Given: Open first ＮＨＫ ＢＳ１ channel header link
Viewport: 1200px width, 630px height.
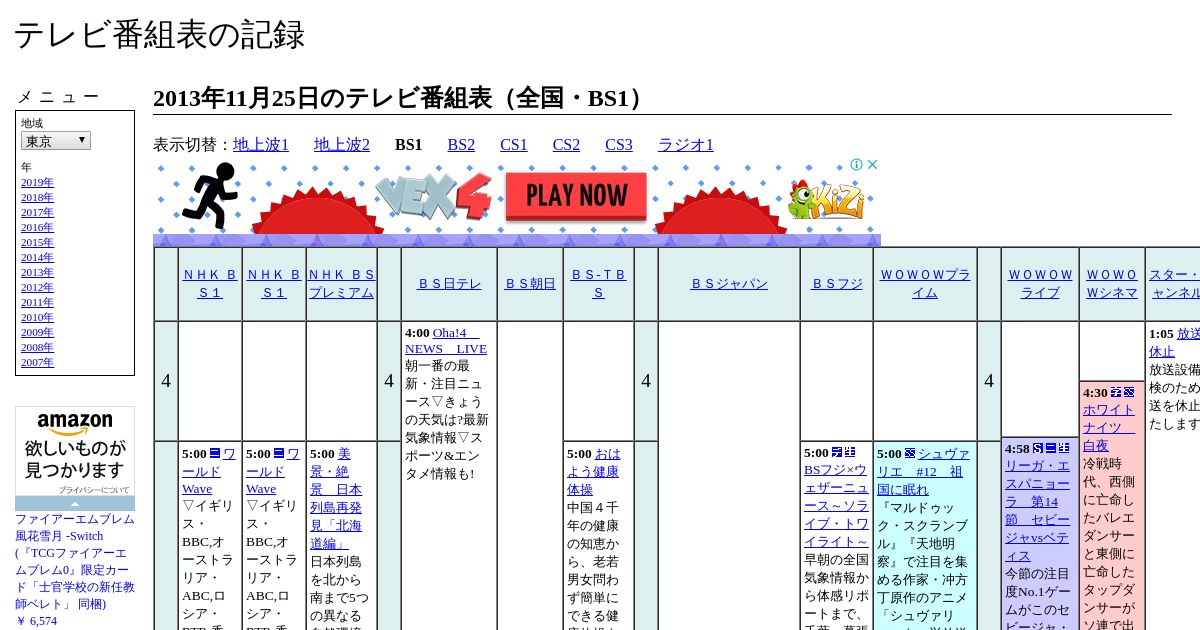Looking at the screenshot, I should tap(210, 283).
